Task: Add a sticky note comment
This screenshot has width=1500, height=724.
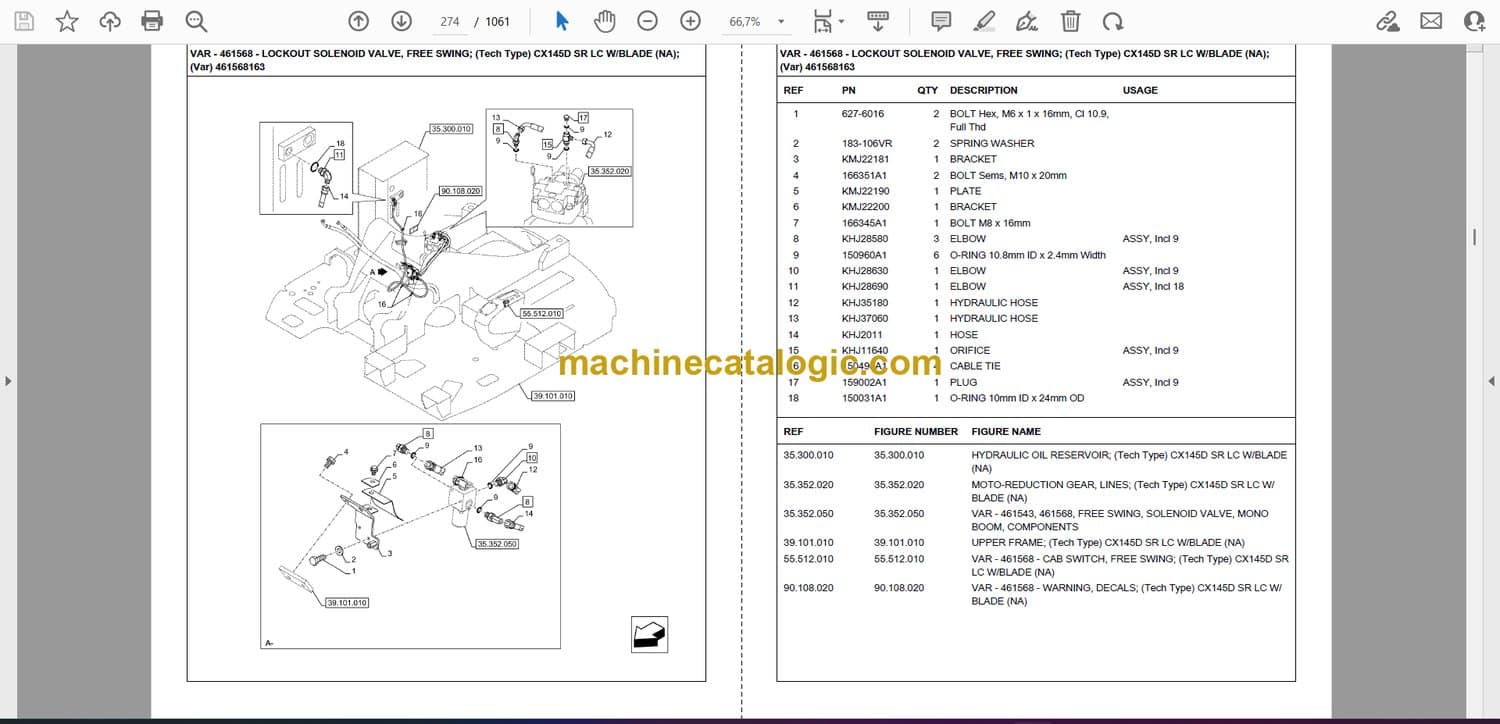Action: [x=941, y=21]
